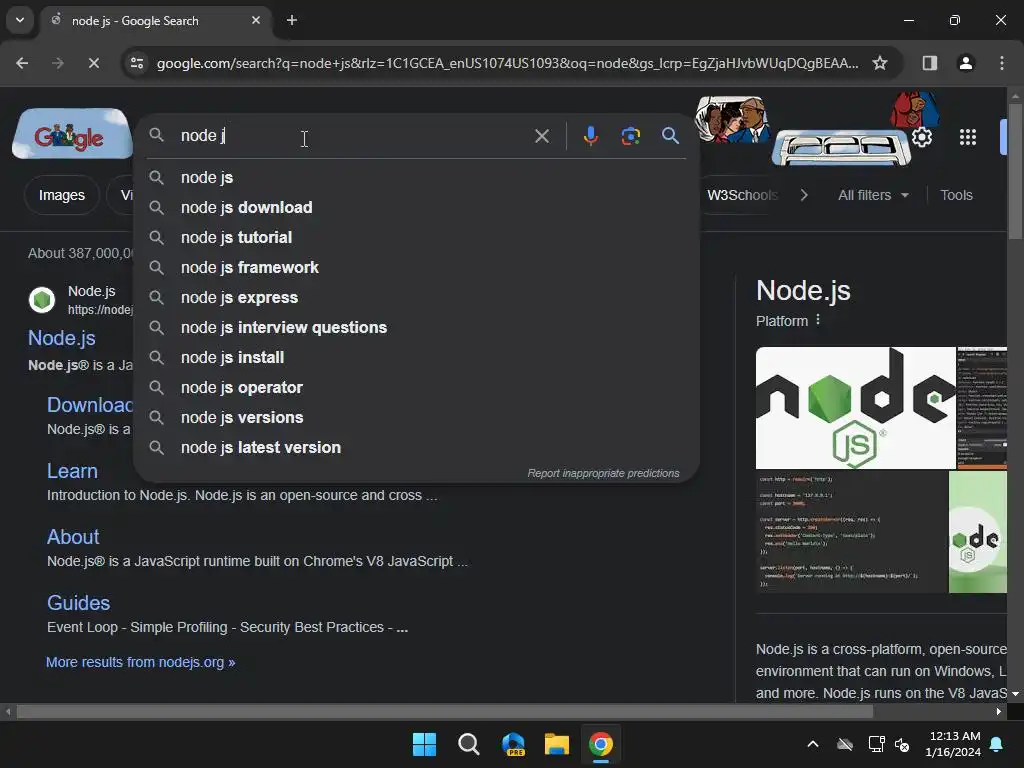Clear the search box with the X icon

tap(541, 136)
